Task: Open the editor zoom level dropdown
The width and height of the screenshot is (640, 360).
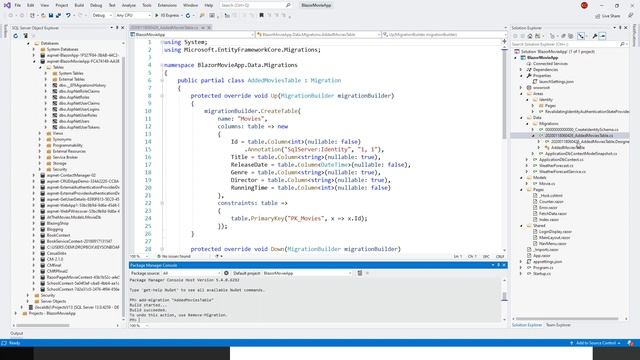Action: pyautogui.click(x=139, y=257)
